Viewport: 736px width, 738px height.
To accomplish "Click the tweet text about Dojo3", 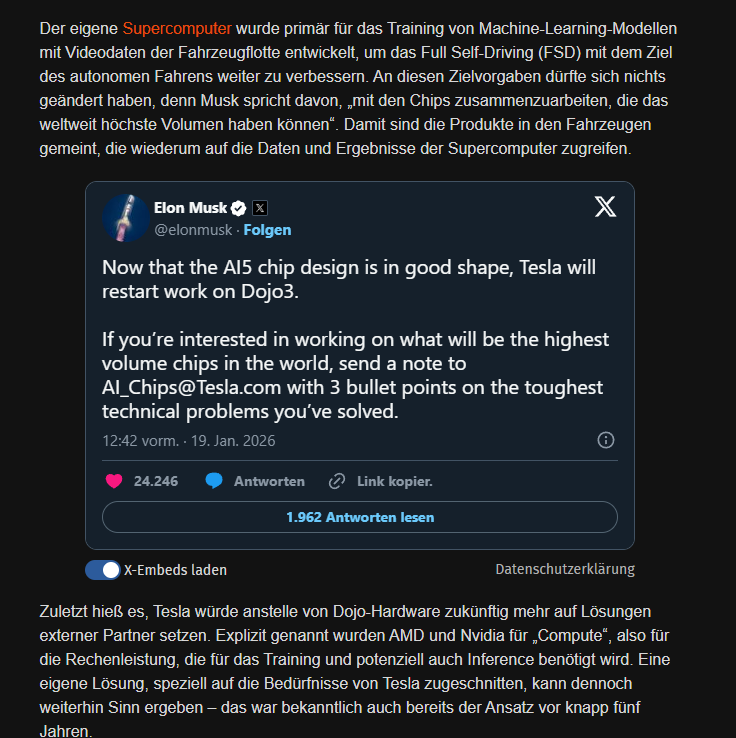I will tap(349, 279).
